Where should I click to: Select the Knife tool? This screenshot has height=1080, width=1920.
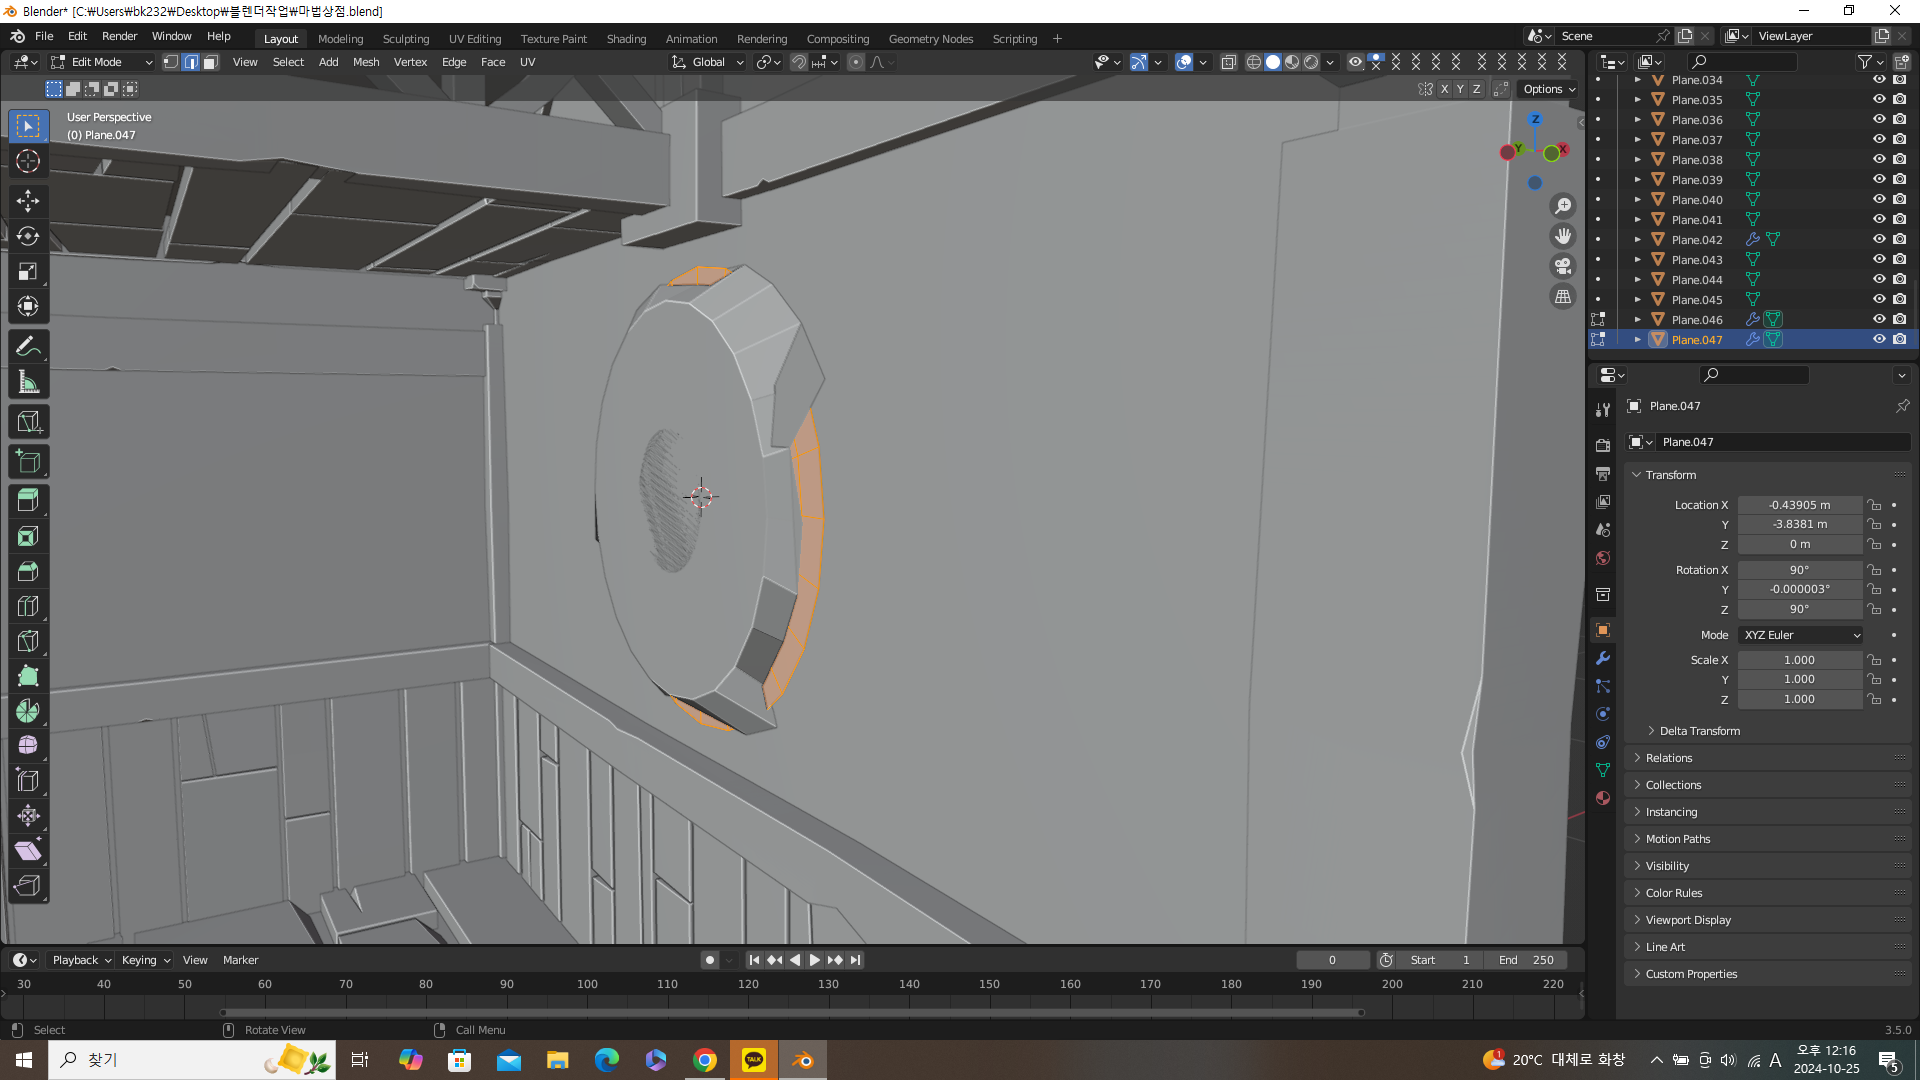tap(28, 641)
